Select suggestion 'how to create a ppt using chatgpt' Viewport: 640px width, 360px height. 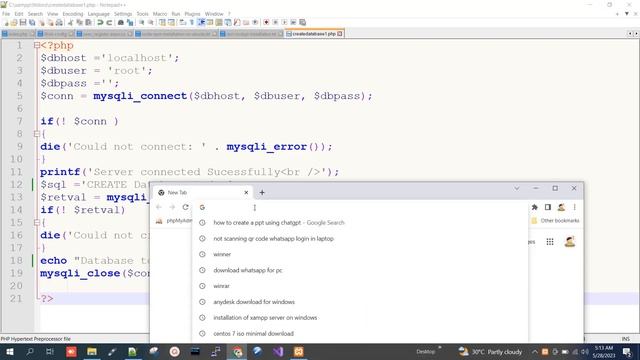(360, 222)
